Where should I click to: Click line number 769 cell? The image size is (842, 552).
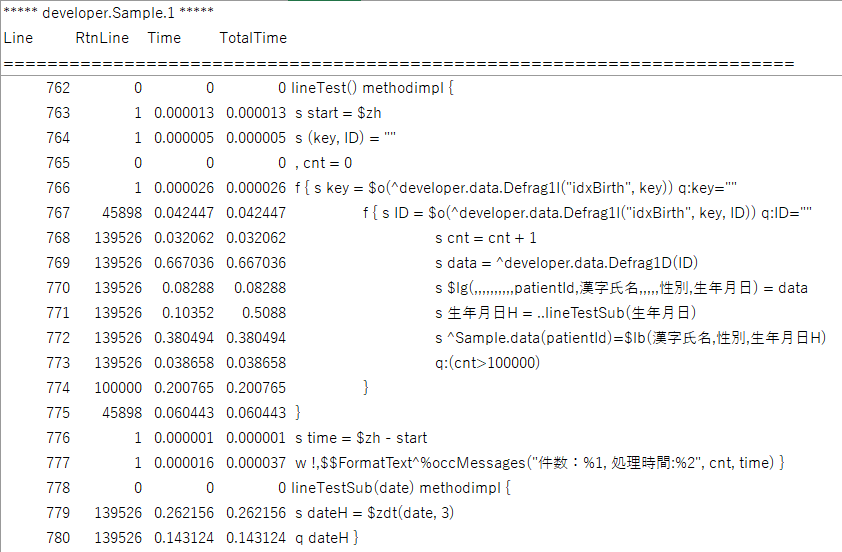coord(58,263)
